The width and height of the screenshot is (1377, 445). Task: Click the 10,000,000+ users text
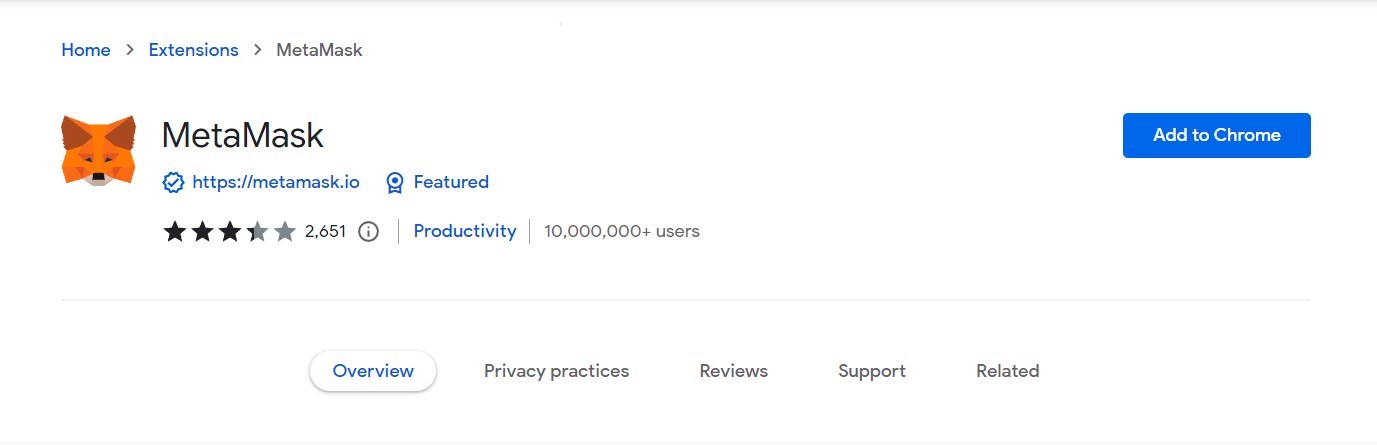622,231
